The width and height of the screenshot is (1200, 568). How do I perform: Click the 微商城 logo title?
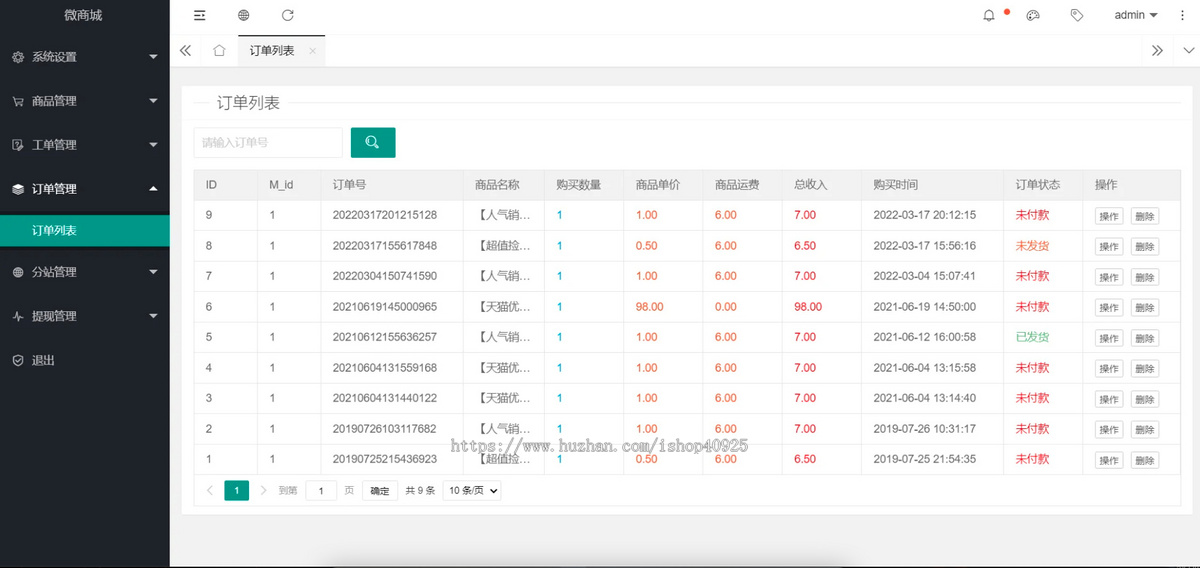[x=83, y=15]
